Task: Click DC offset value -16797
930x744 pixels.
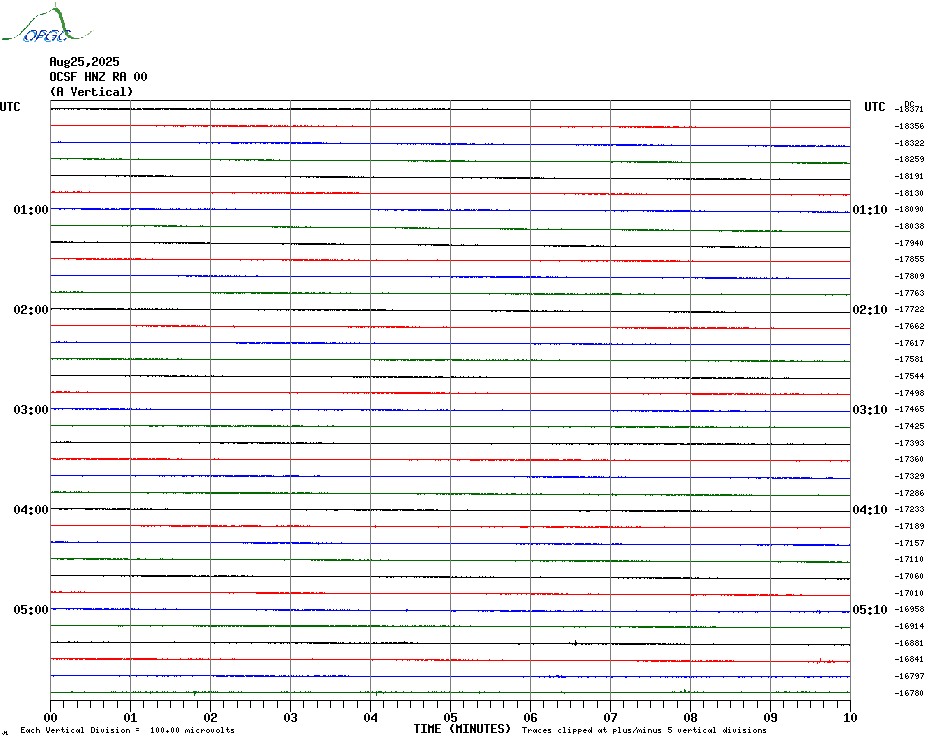Action: pos(909,676)
